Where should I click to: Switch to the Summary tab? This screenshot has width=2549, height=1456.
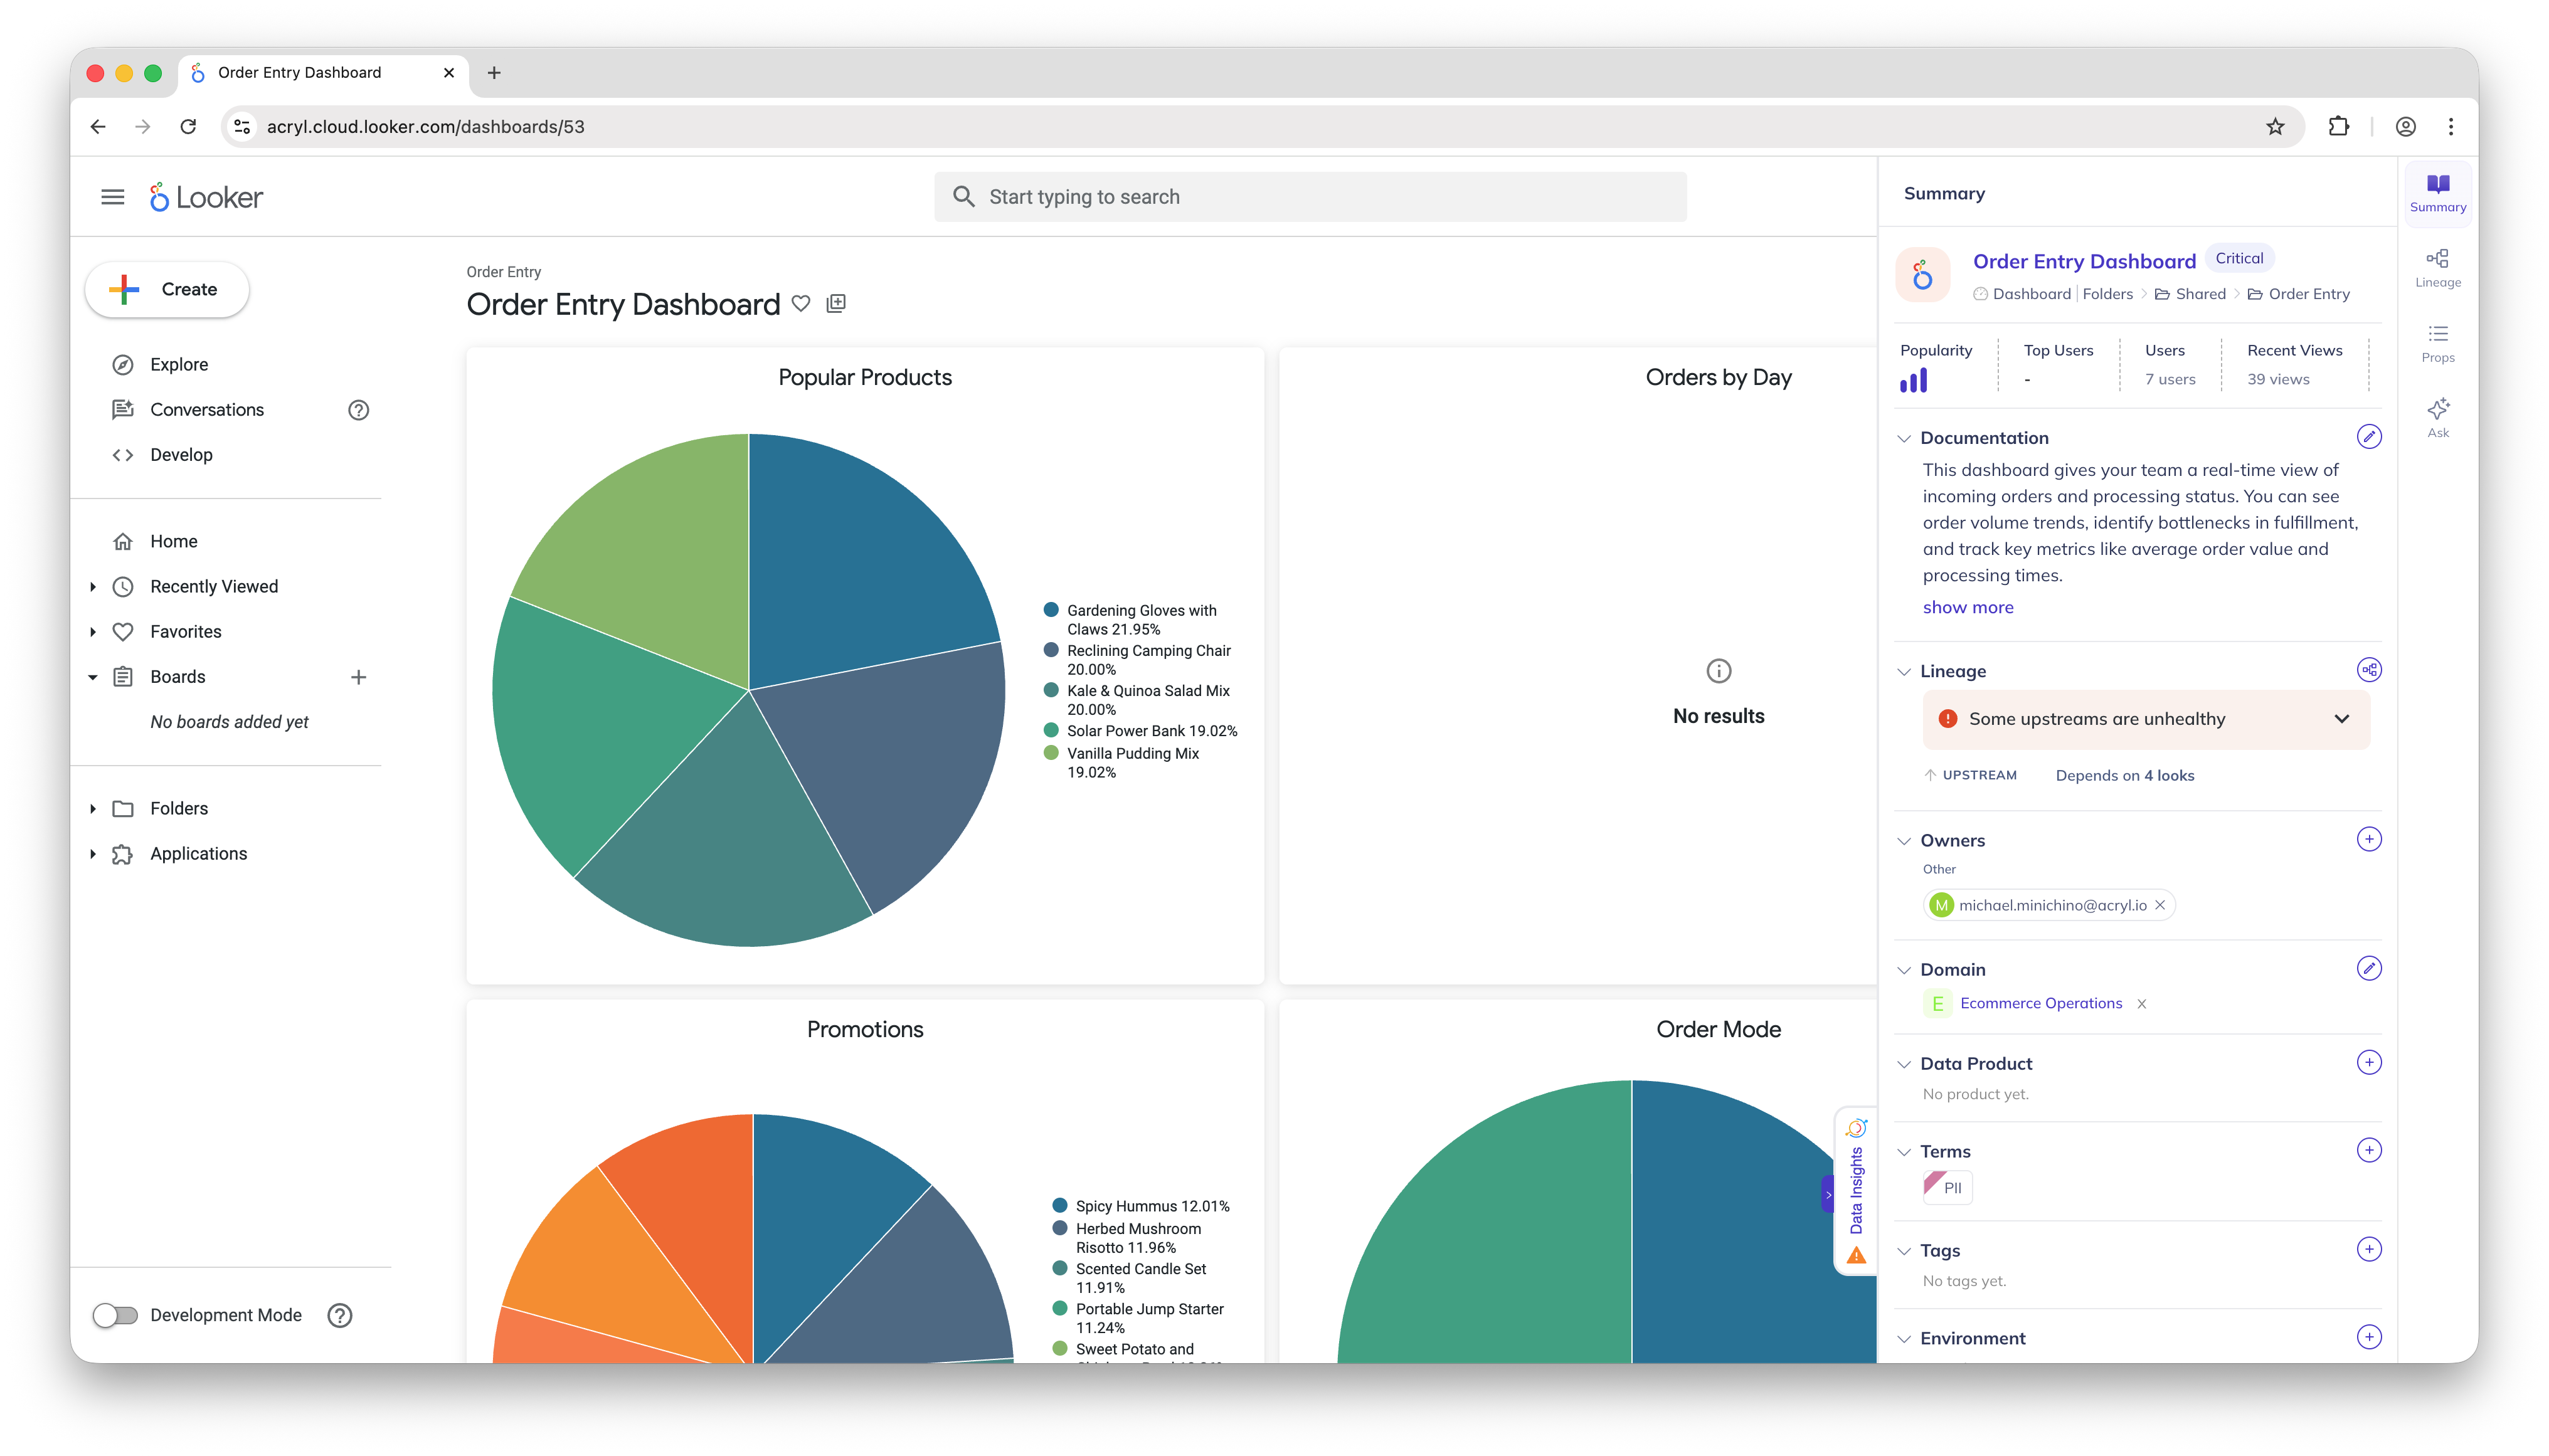(x=2437, y=193)
